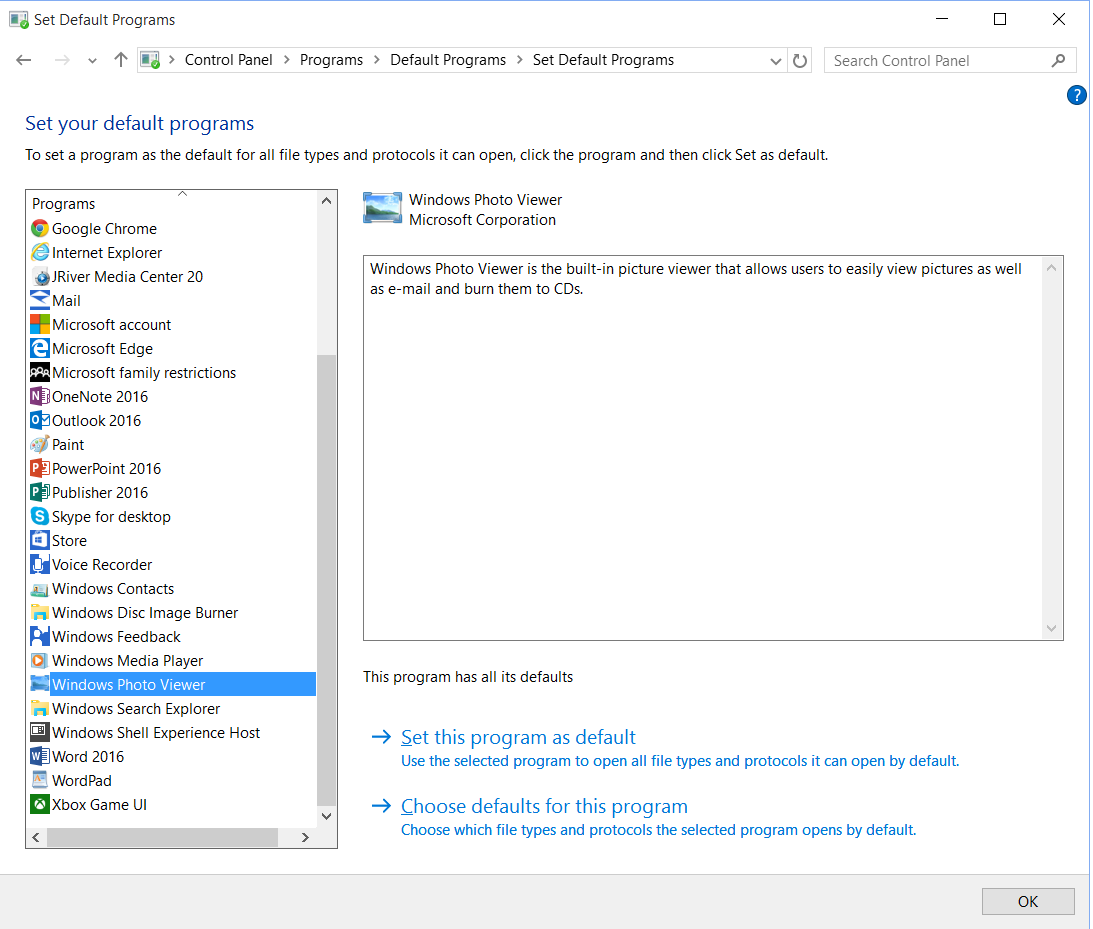Click the Windows Disc Image Burner icon

tap(40, 613)
